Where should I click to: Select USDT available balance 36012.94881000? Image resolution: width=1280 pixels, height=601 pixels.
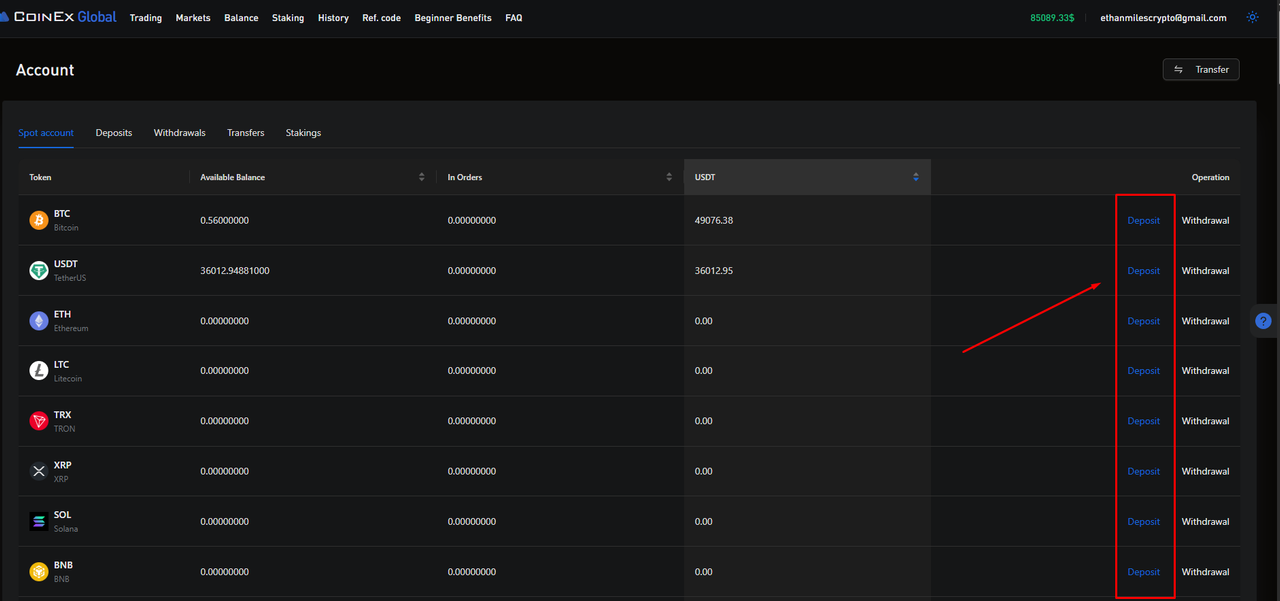click(234, 270)
